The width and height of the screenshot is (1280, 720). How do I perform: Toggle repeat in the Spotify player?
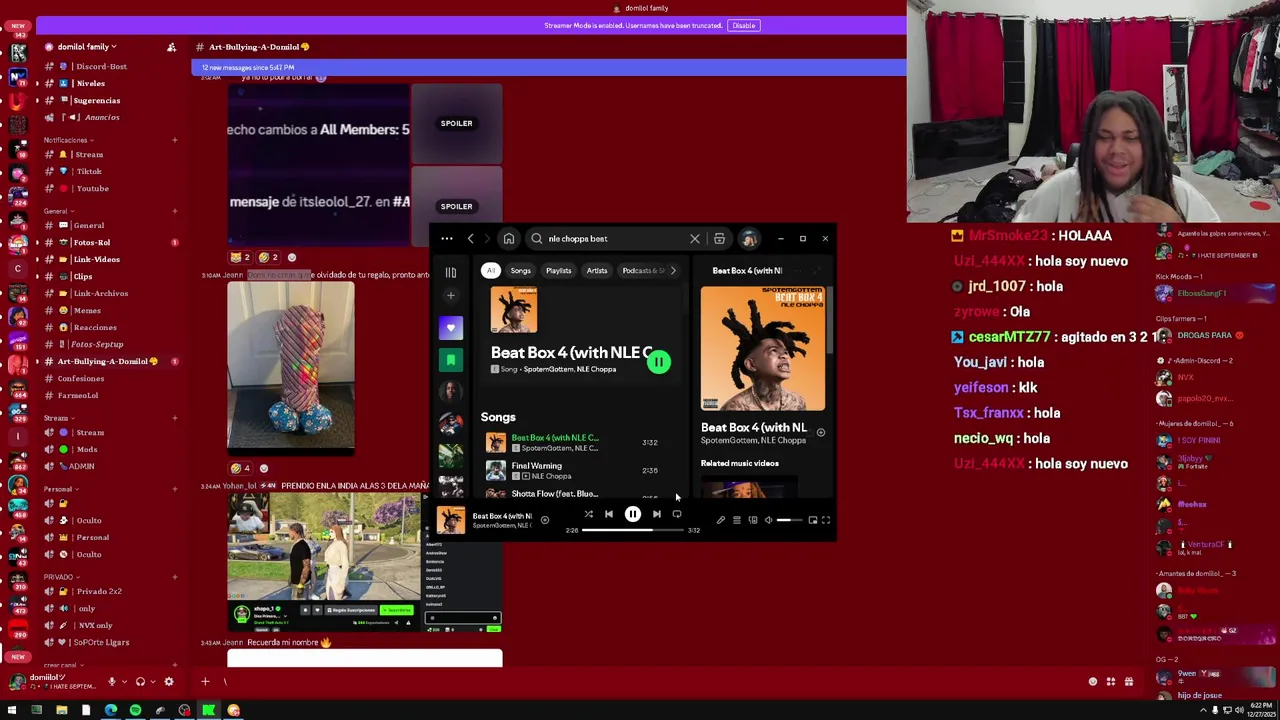[x=677, y=514]
